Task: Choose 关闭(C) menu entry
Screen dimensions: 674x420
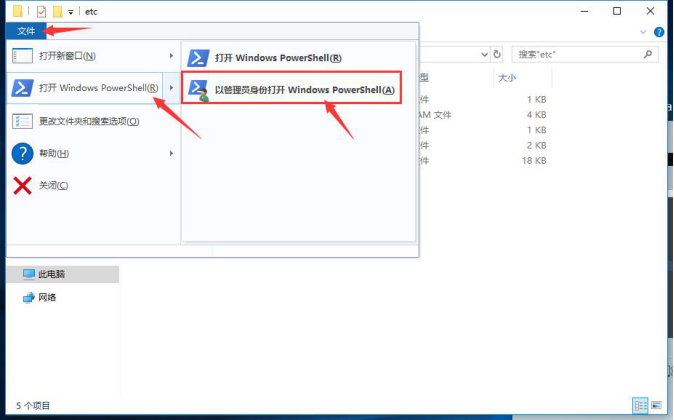Action: (x=93, y=185)
